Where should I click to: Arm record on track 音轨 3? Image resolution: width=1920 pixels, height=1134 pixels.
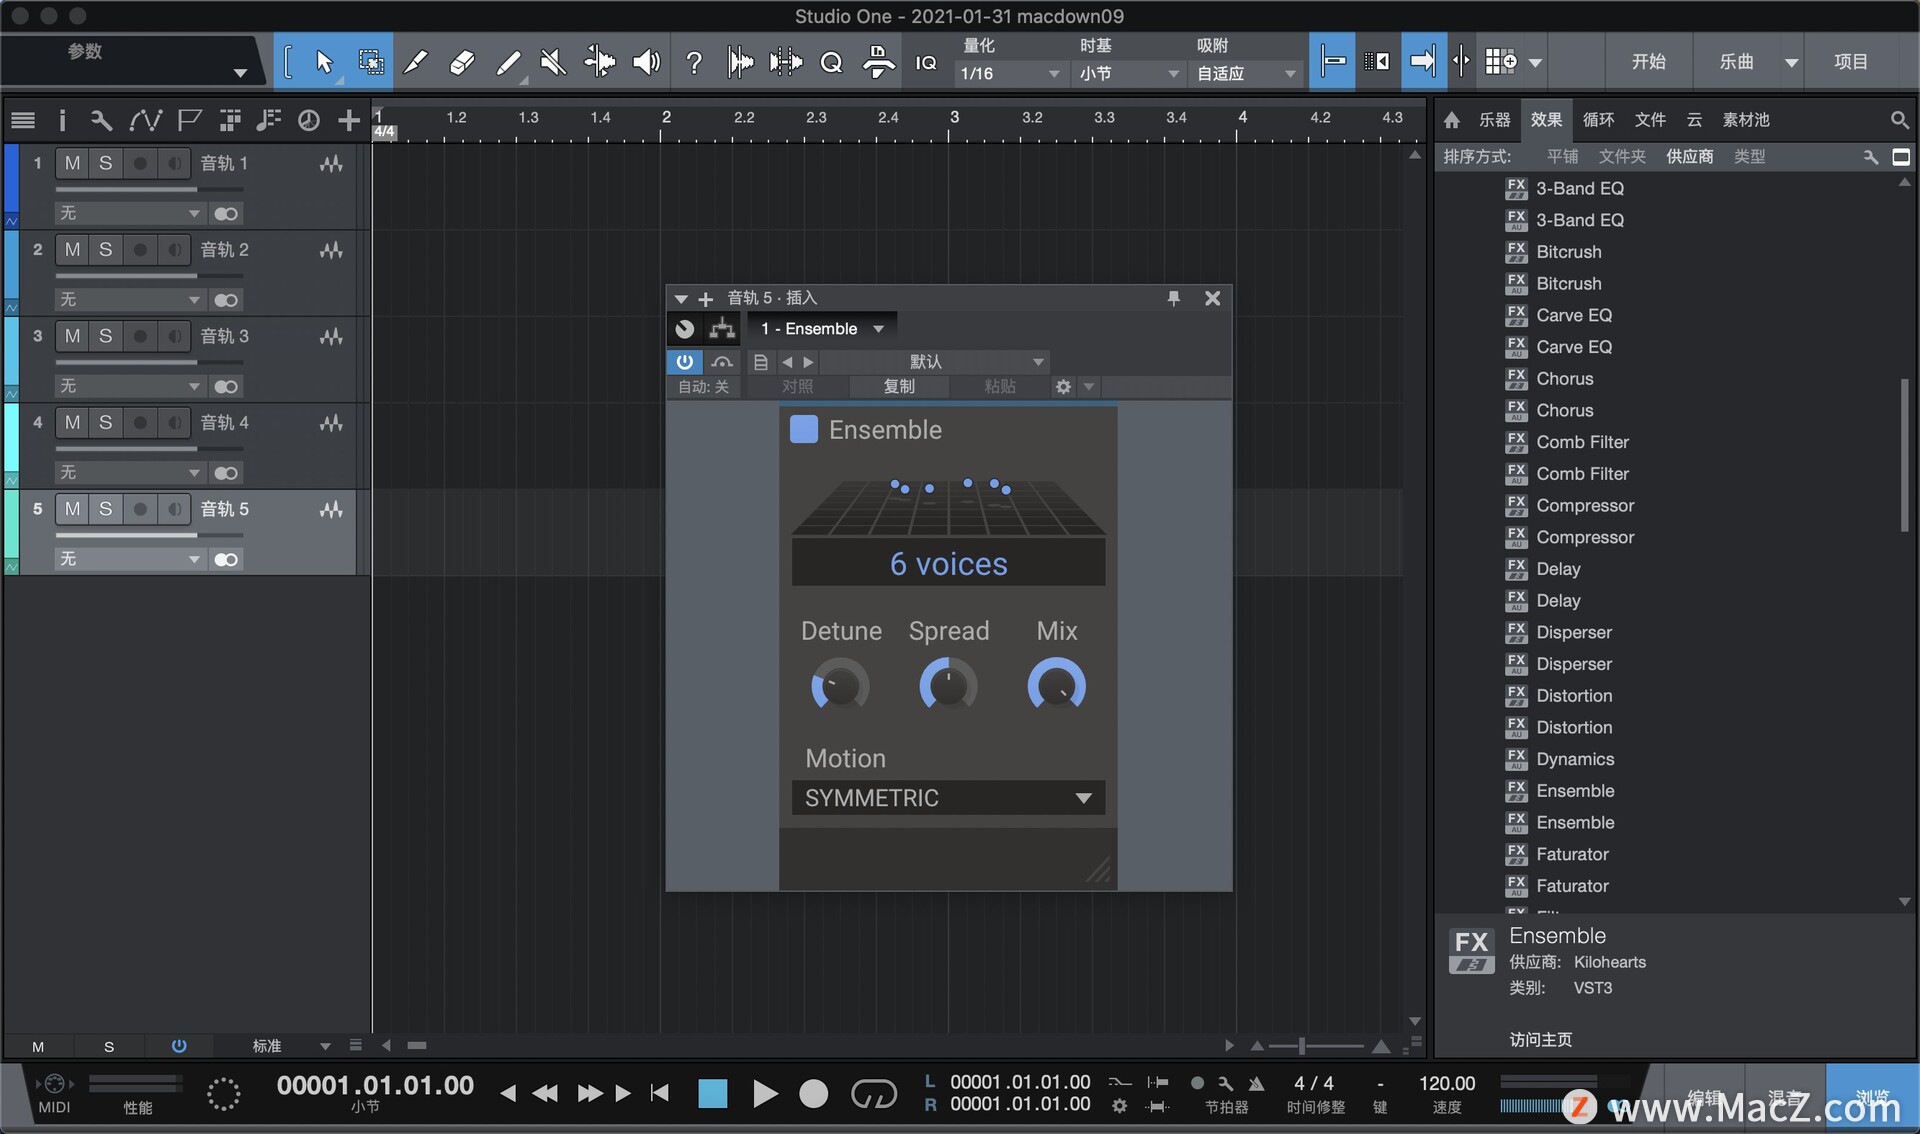(140, 336)
